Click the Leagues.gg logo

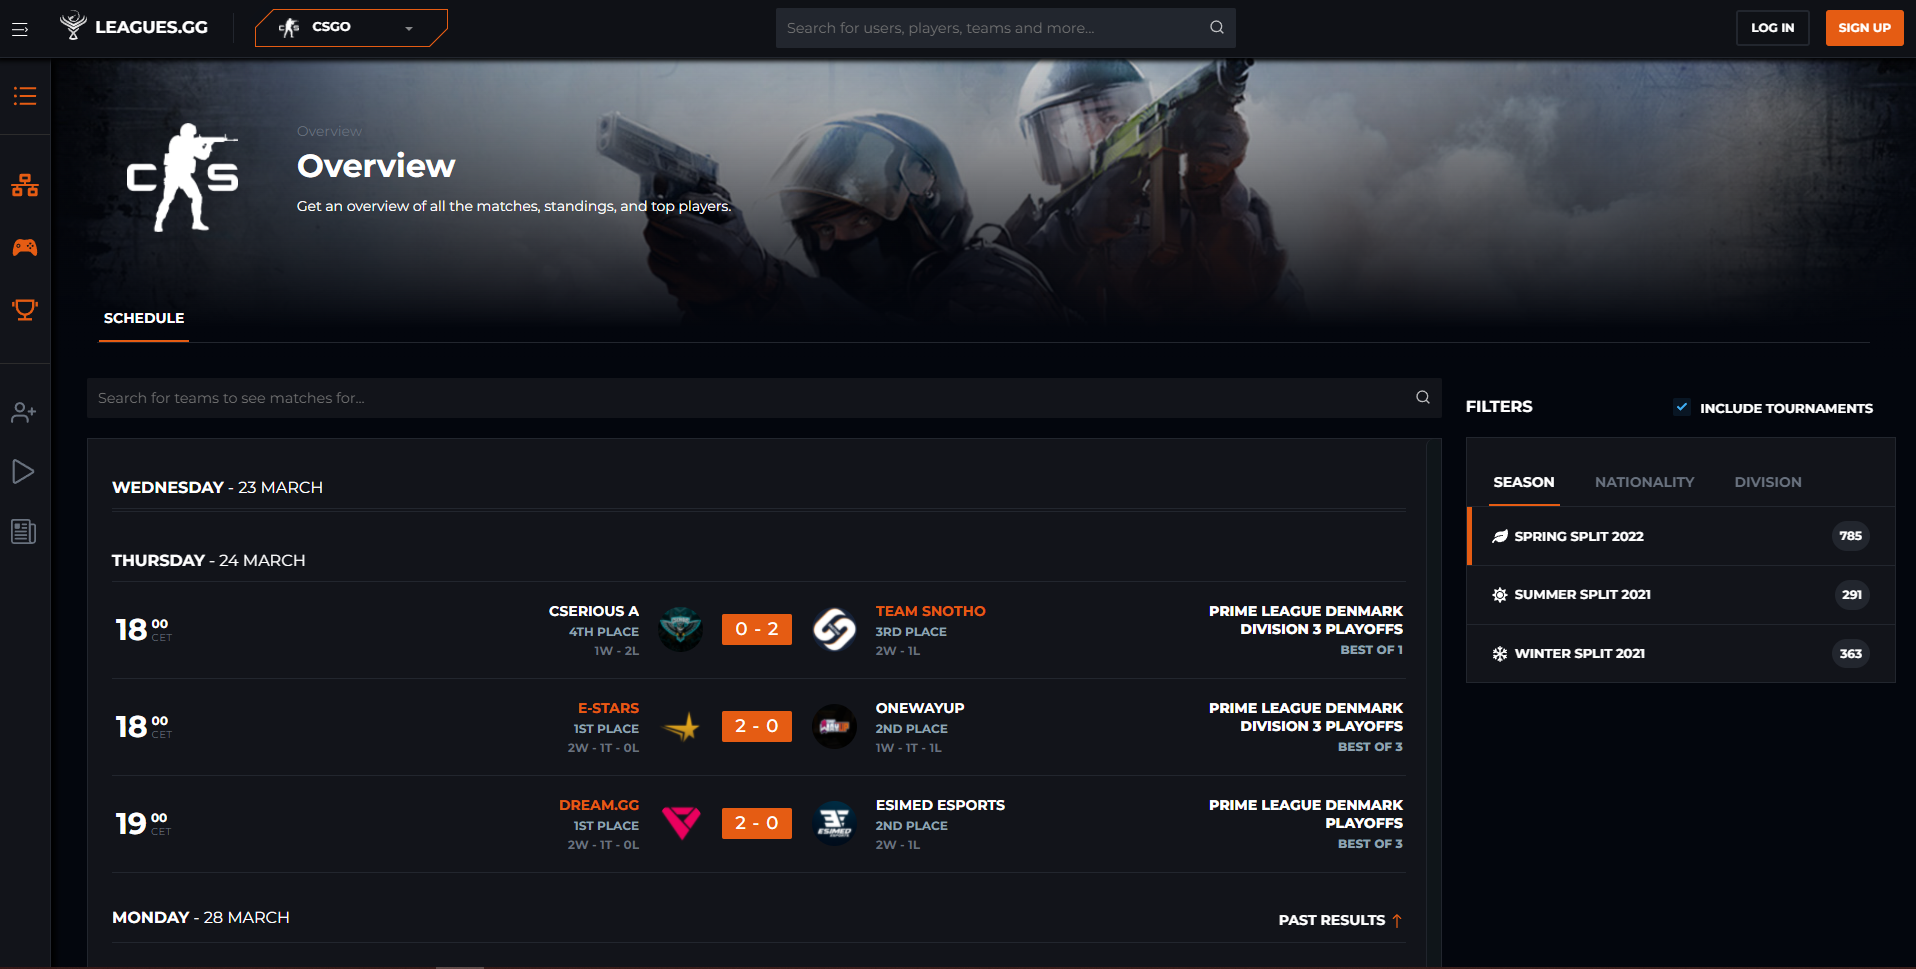(x=134, y=27)
